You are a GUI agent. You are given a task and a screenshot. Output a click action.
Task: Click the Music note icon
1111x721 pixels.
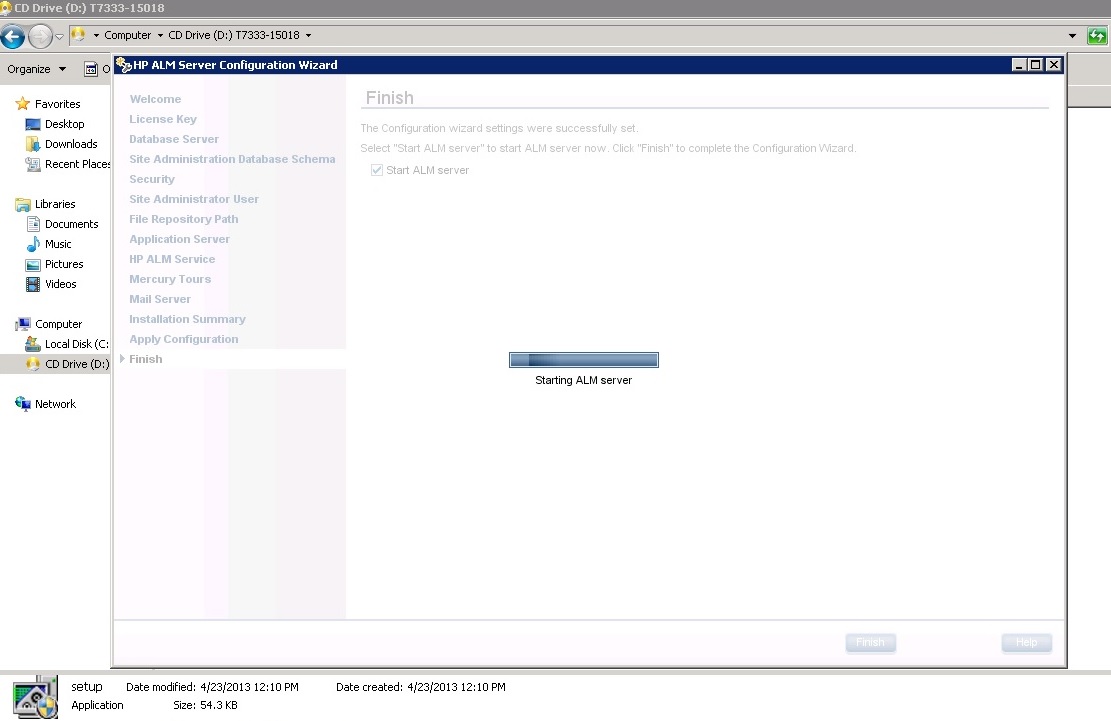tap(33, 244)
